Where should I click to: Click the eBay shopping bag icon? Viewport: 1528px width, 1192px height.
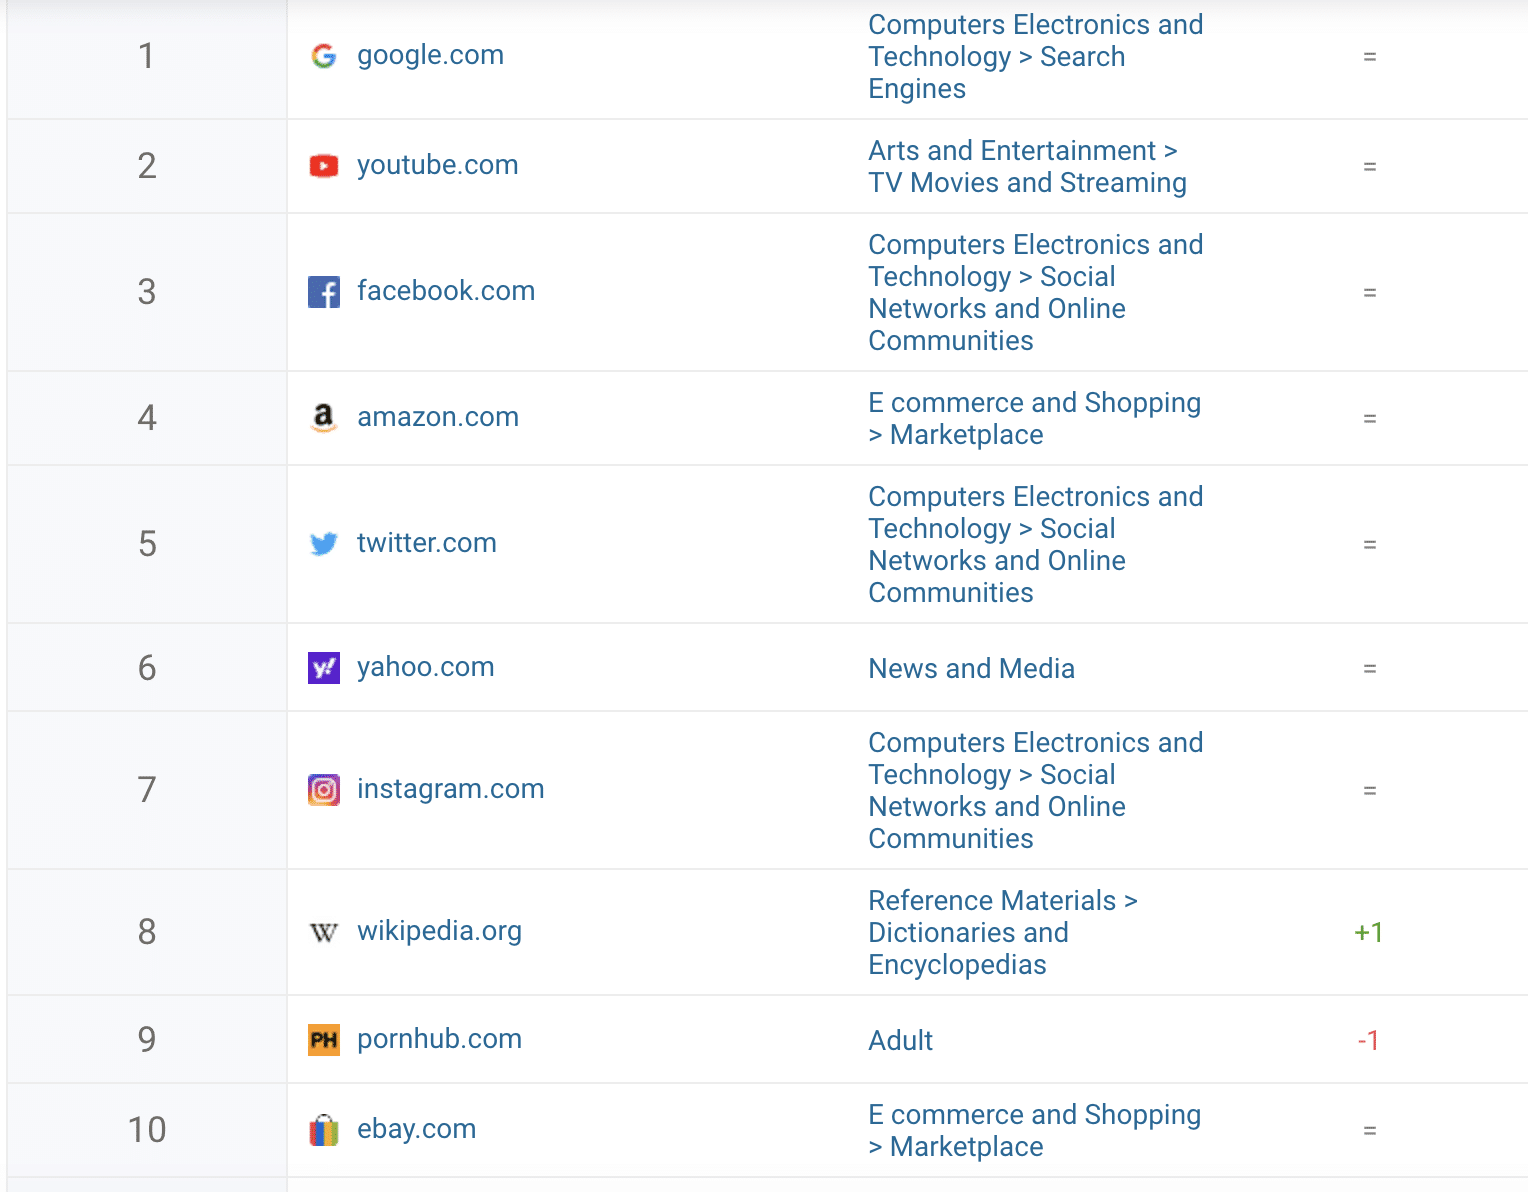coord(323,1130)
